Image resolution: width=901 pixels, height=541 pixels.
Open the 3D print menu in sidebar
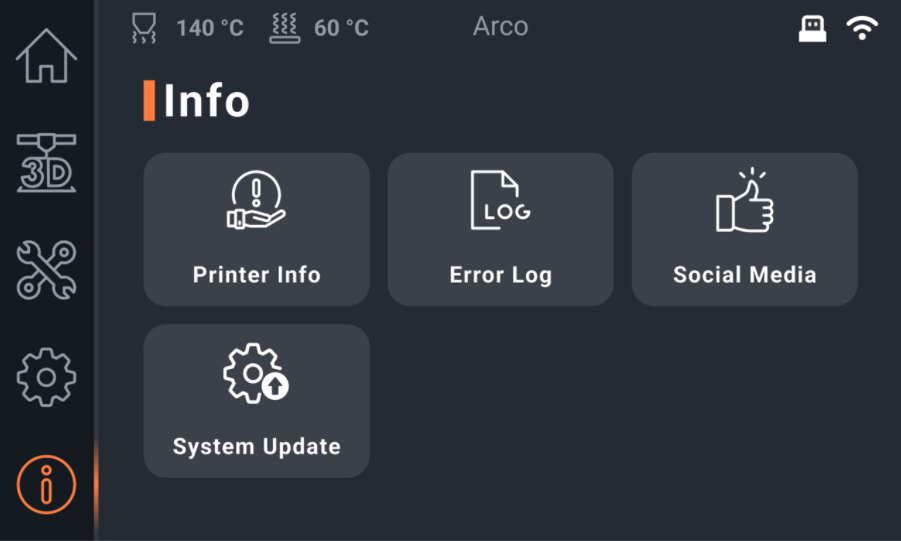pos(46,163)
